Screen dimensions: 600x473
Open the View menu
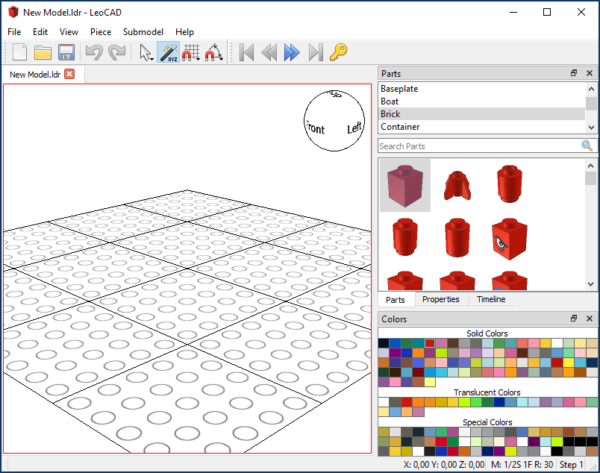coord(69,32)
